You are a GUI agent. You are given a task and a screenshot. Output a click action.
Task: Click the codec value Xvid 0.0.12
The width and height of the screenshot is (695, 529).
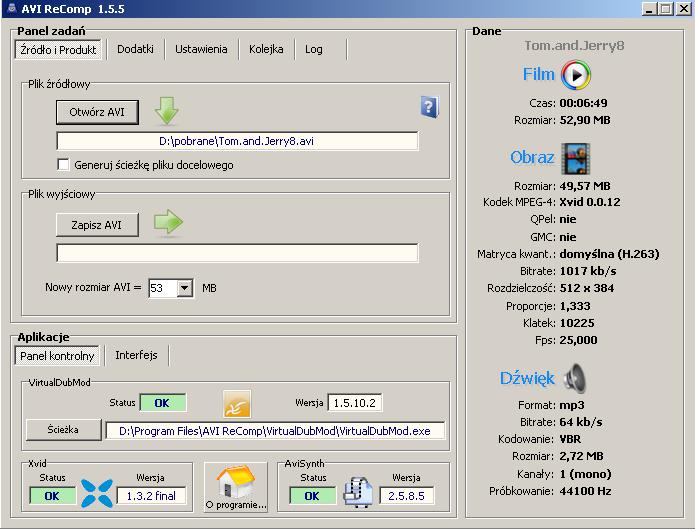click(x=590, y=202)
